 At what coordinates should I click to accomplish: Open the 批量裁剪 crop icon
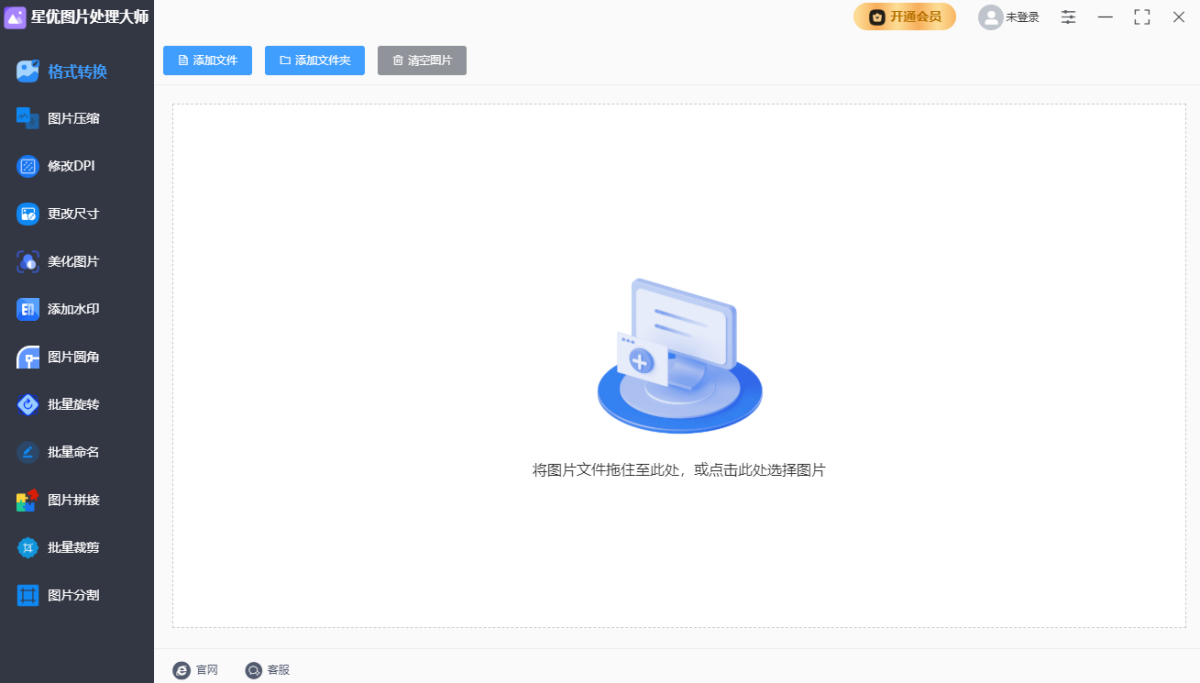click(x=28, y=547)
